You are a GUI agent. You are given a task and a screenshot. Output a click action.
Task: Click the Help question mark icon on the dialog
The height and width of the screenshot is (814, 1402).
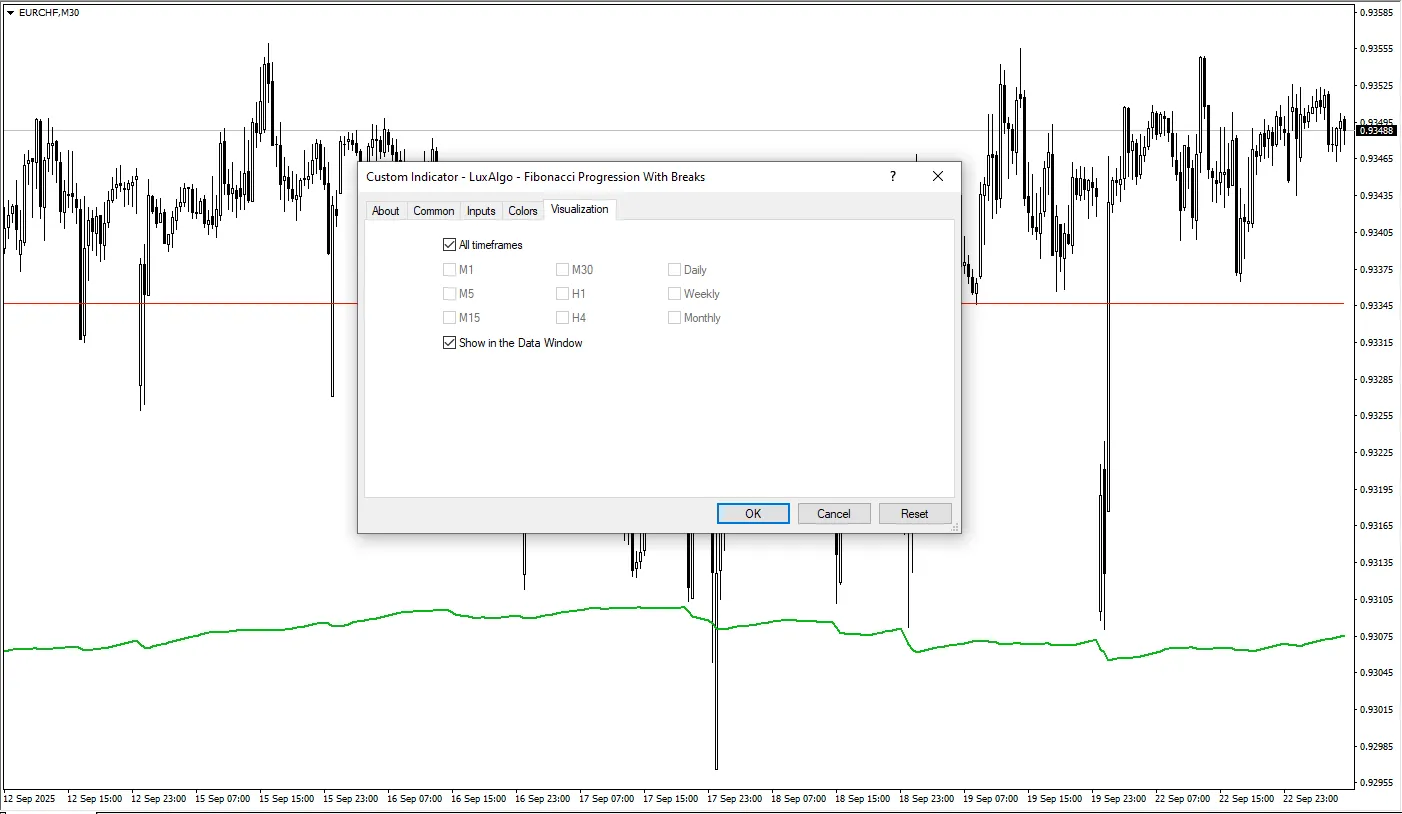[892, 176]
